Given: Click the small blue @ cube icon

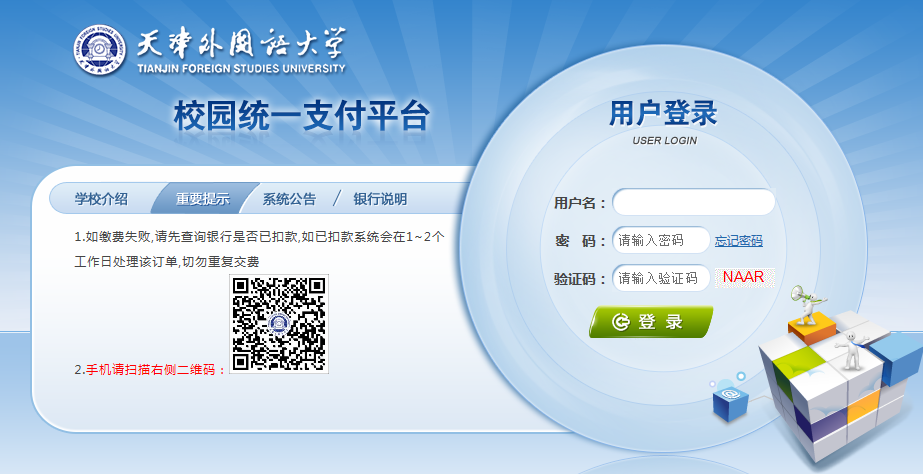Looking at the screenshot, I should click(x=727, y=400).
